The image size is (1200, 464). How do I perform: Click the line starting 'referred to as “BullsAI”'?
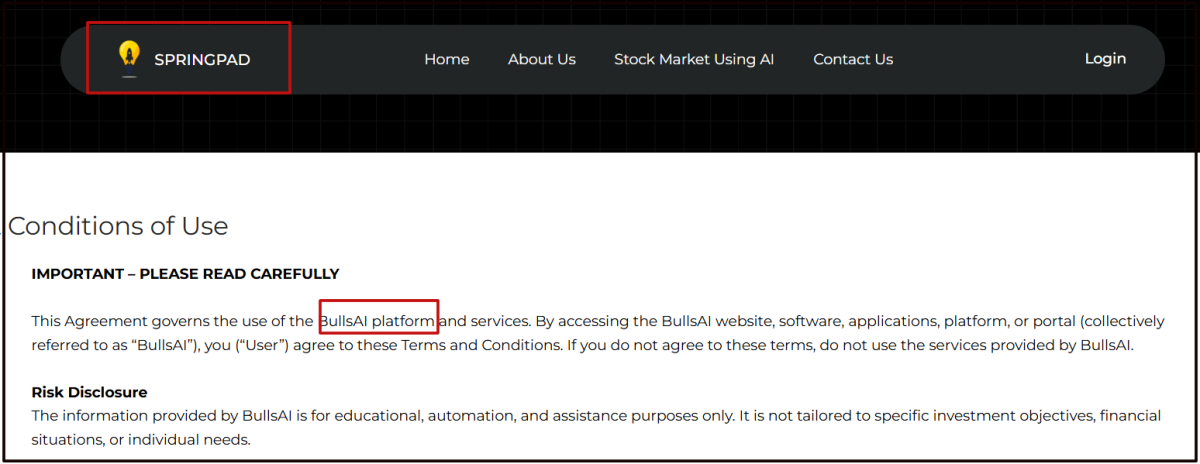[582, 345]
